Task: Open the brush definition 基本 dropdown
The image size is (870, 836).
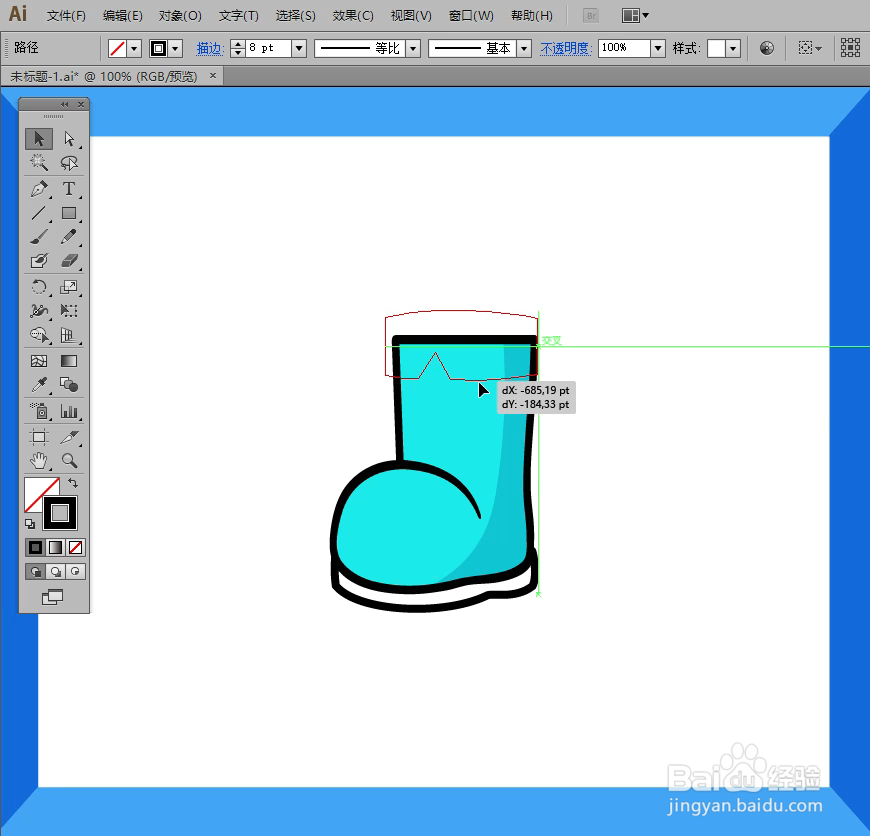Action: [x=524, y=49]
